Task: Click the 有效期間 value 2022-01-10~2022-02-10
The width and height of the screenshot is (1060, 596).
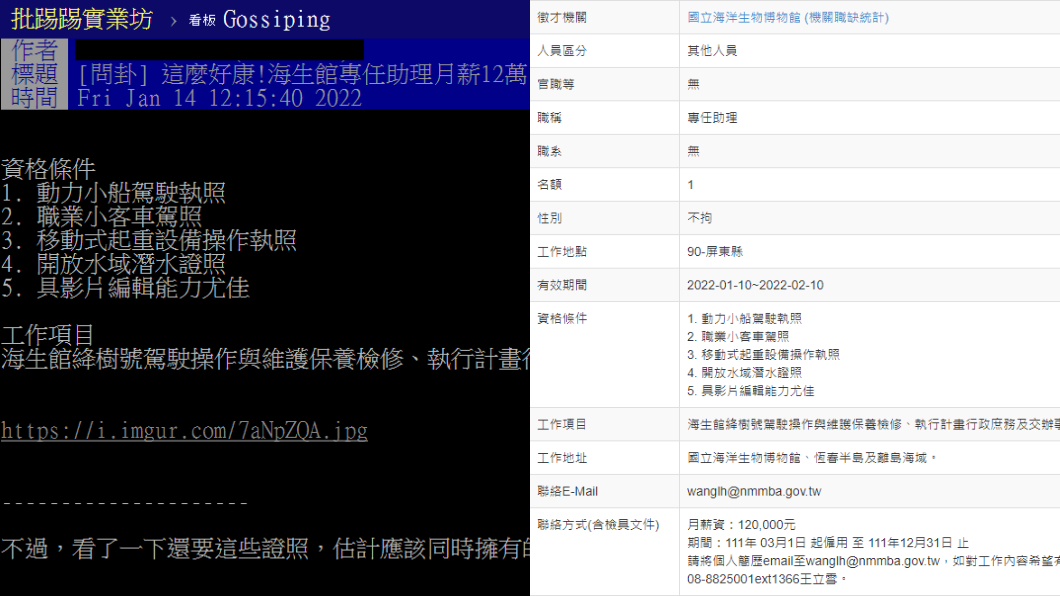Action: [x=755, y=285]
